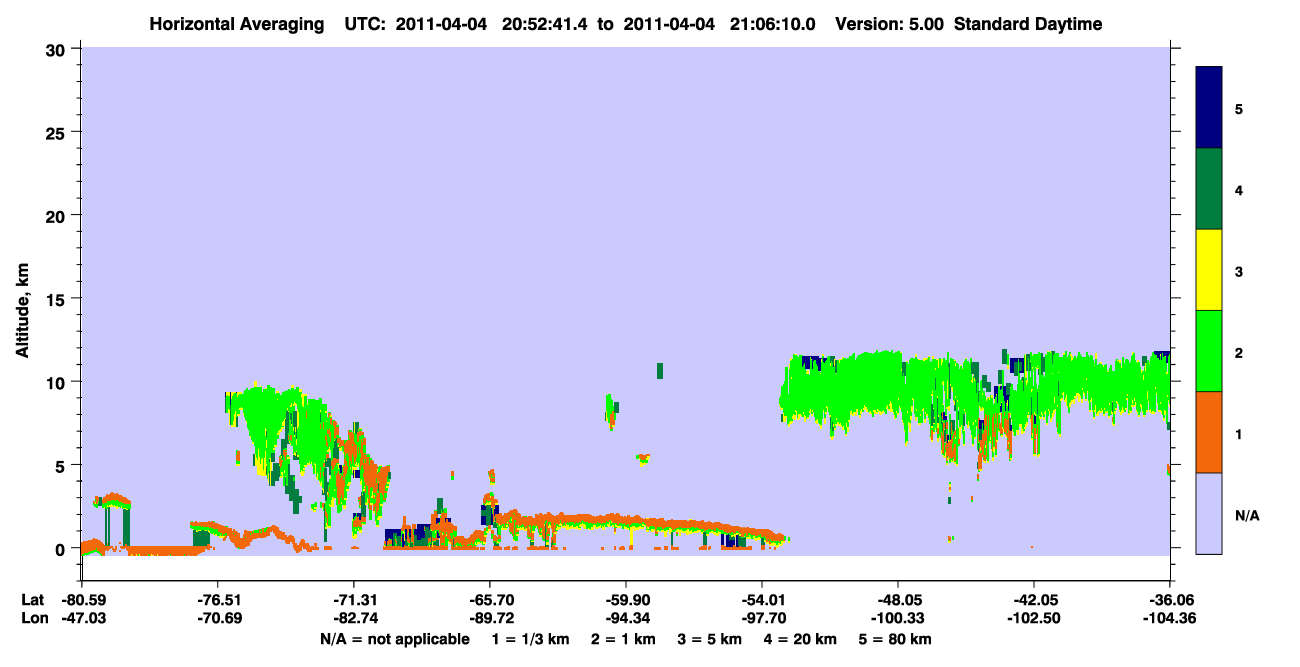This screenshot has height=667, width=1300.
Task: Click the colorbar label 2
Action: [1239, 351]
